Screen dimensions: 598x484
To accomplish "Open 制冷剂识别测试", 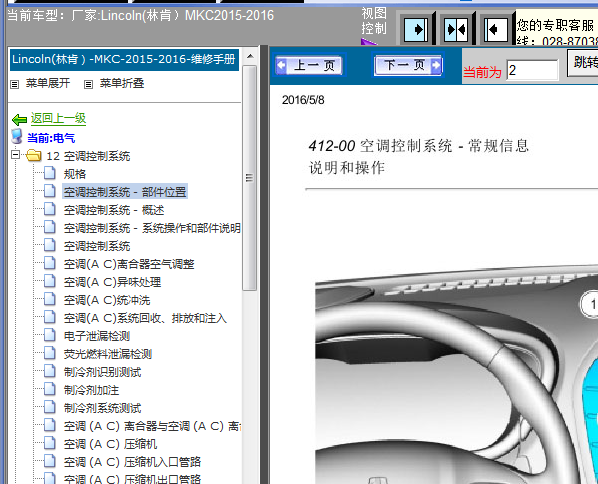I will click(102, 372).
